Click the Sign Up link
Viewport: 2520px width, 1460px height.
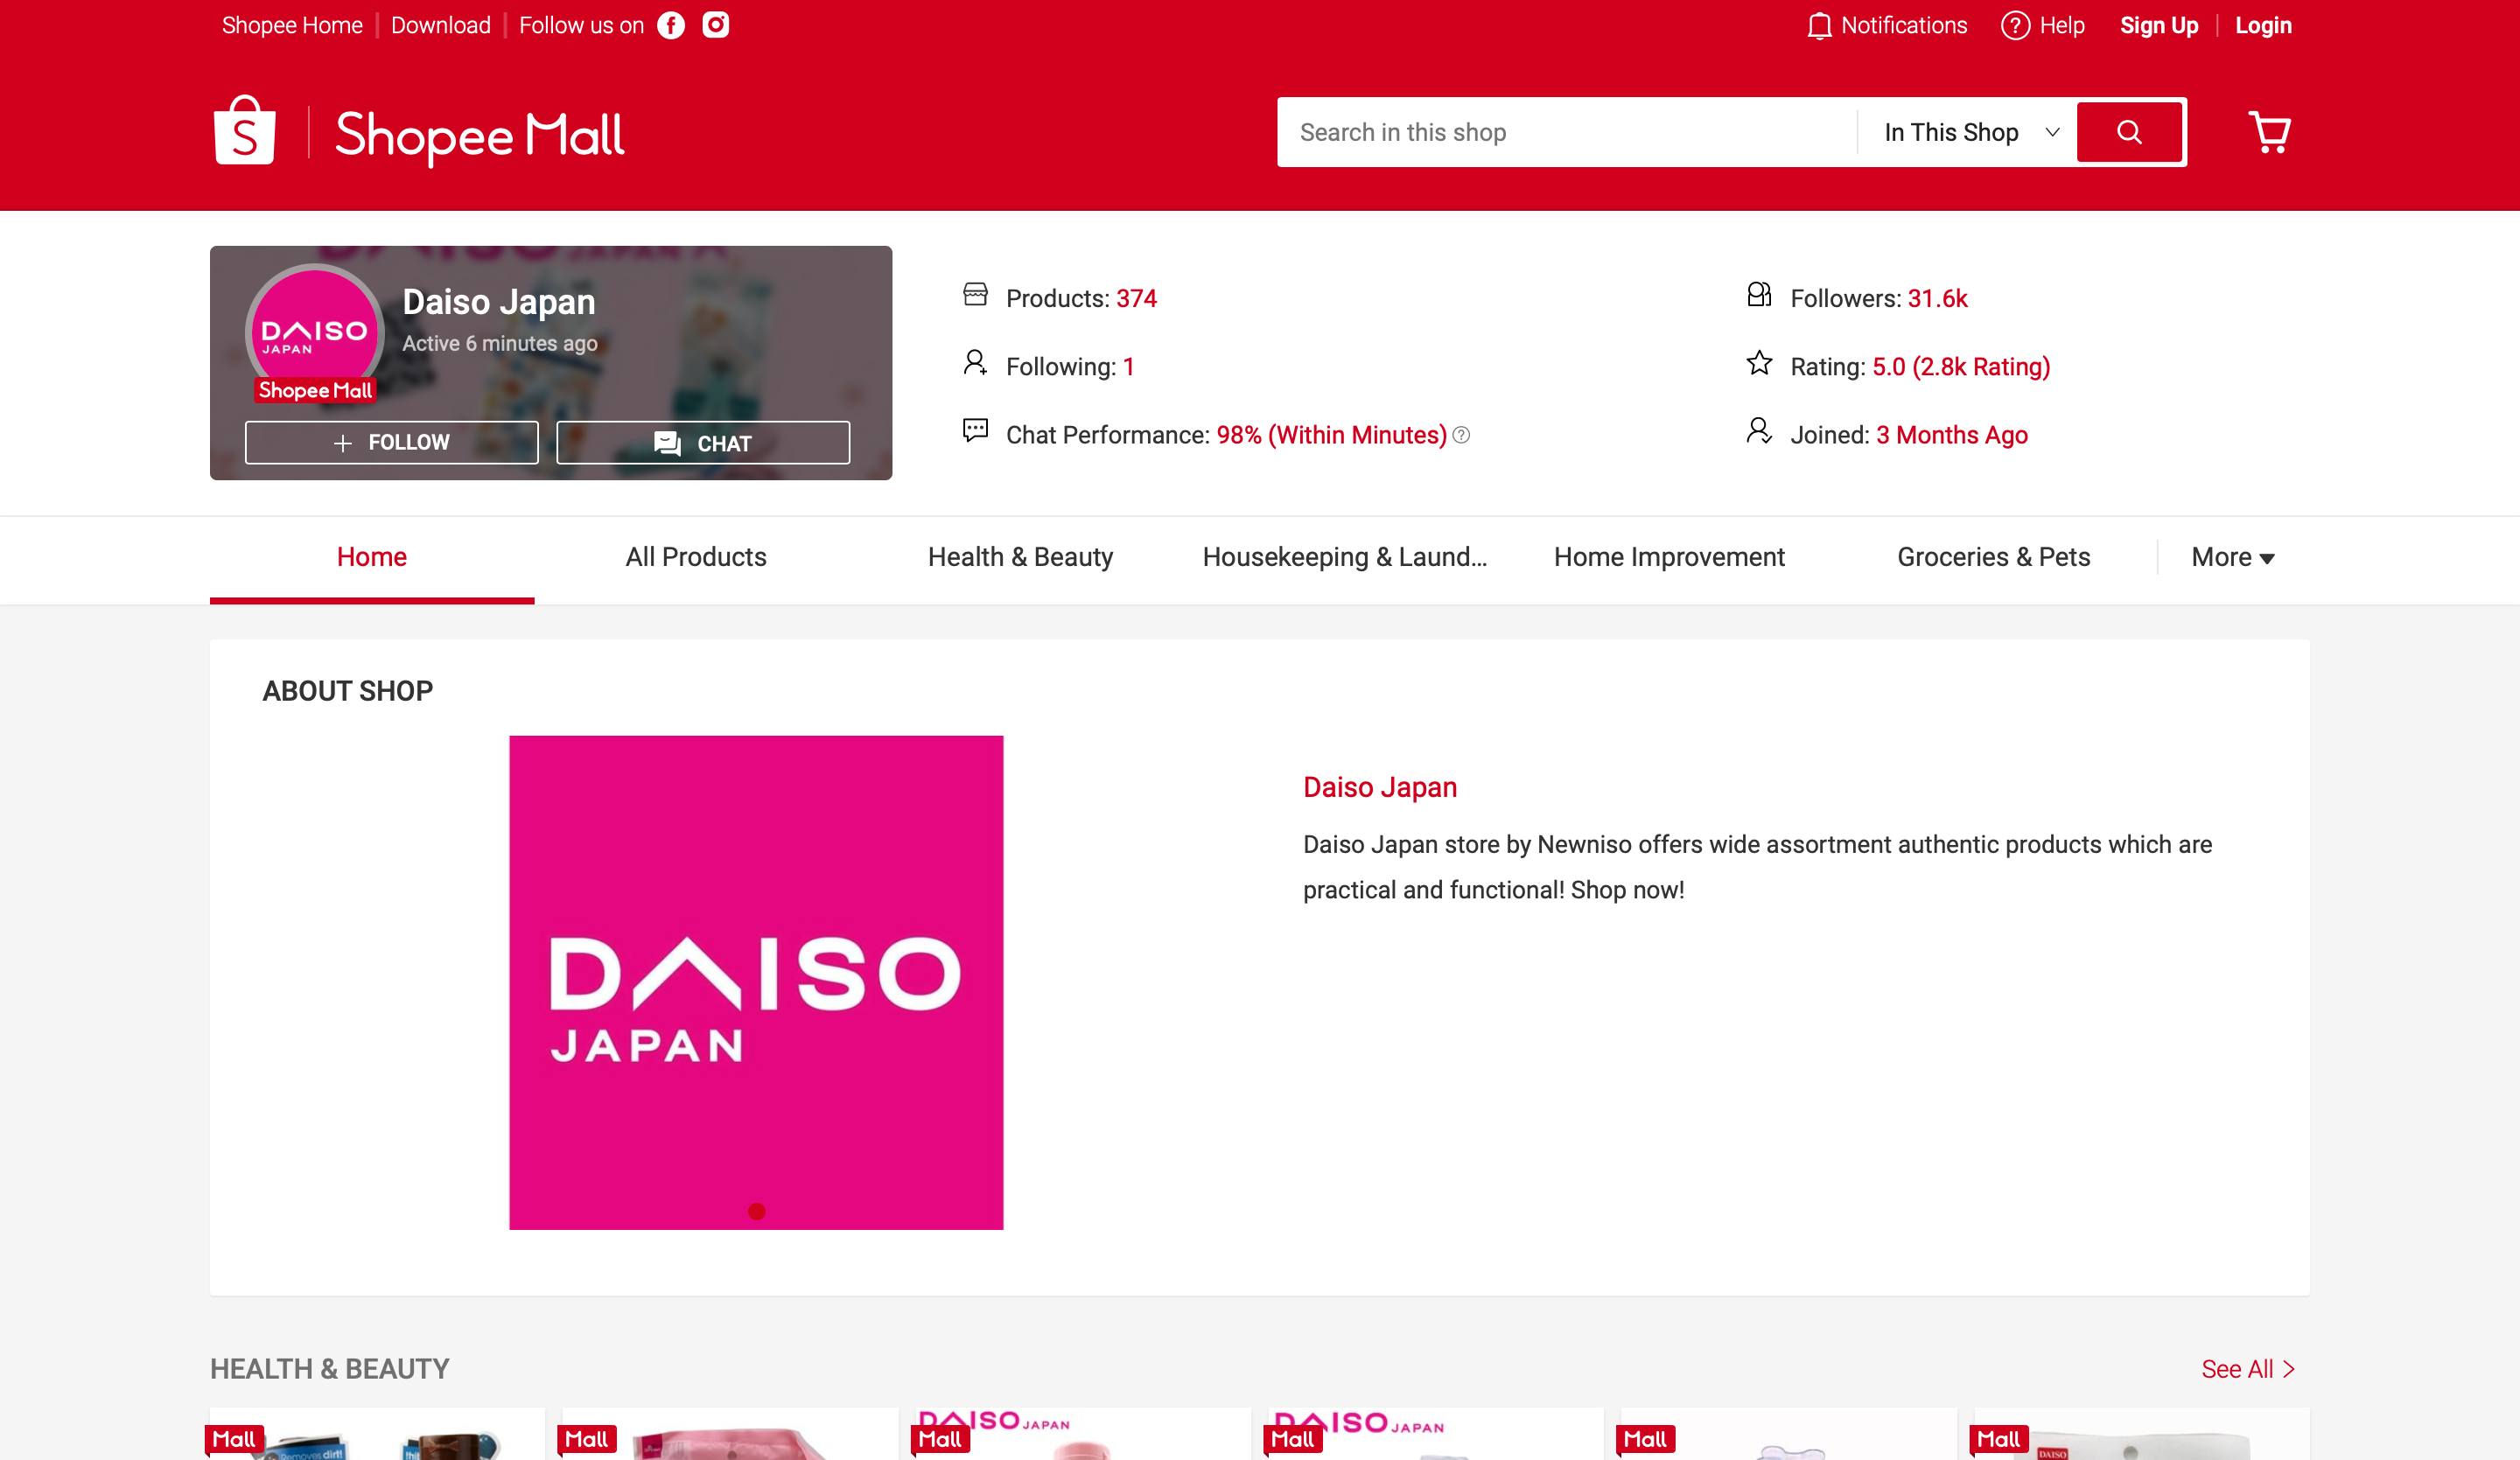point(2158,26)
